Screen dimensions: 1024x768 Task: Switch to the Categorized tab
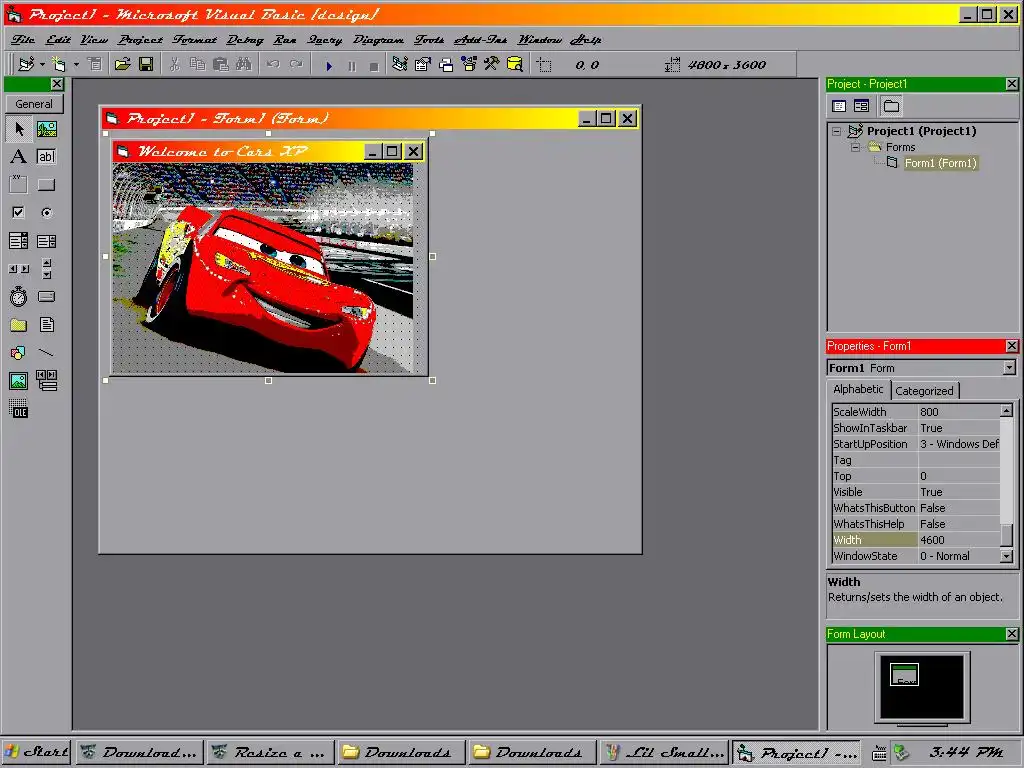(924, 391)
